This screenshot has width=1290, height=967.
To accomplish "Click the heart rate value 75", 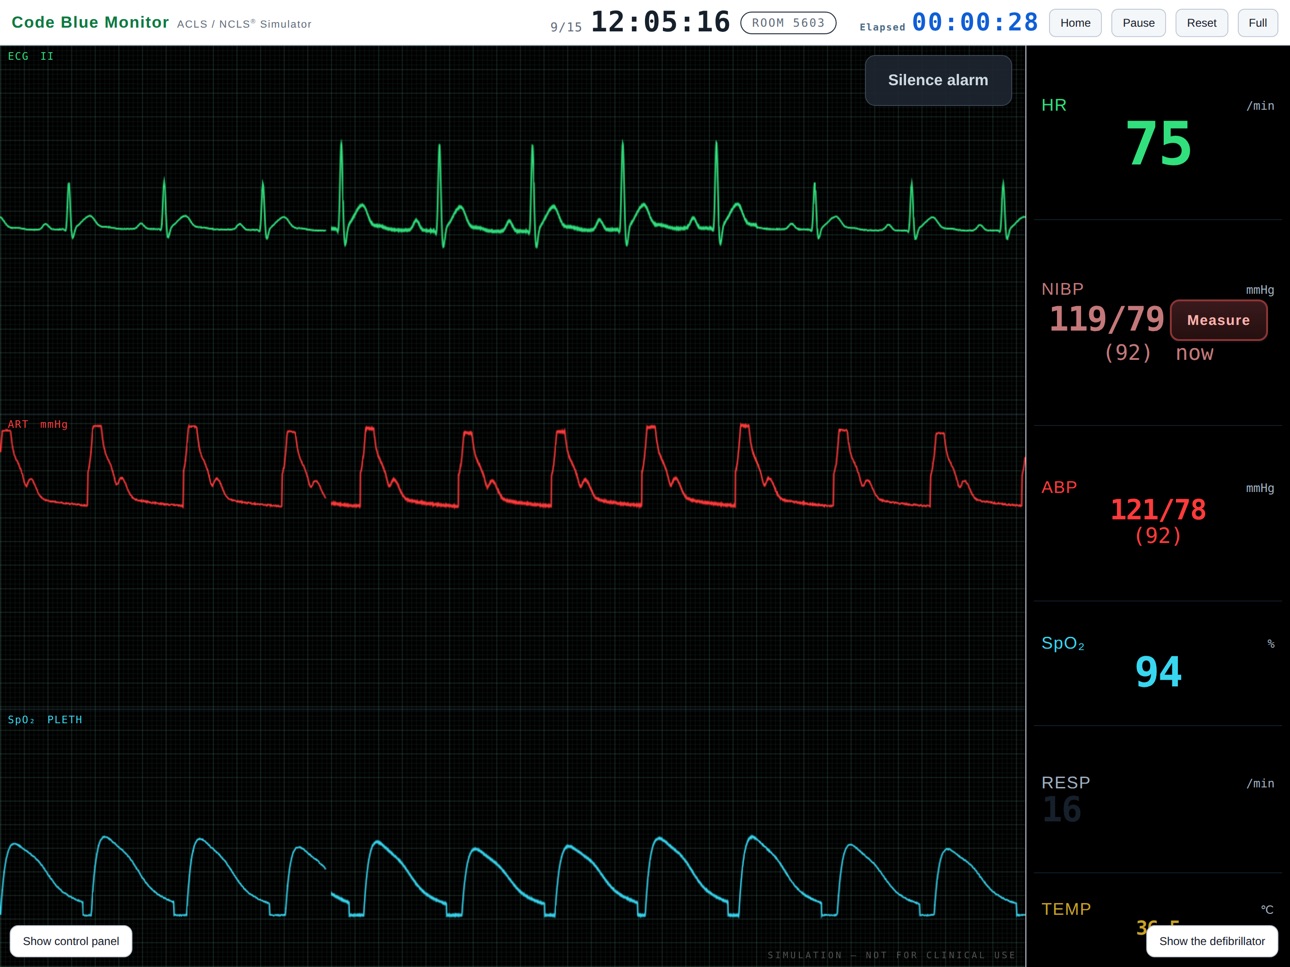I will point(1158,144).
